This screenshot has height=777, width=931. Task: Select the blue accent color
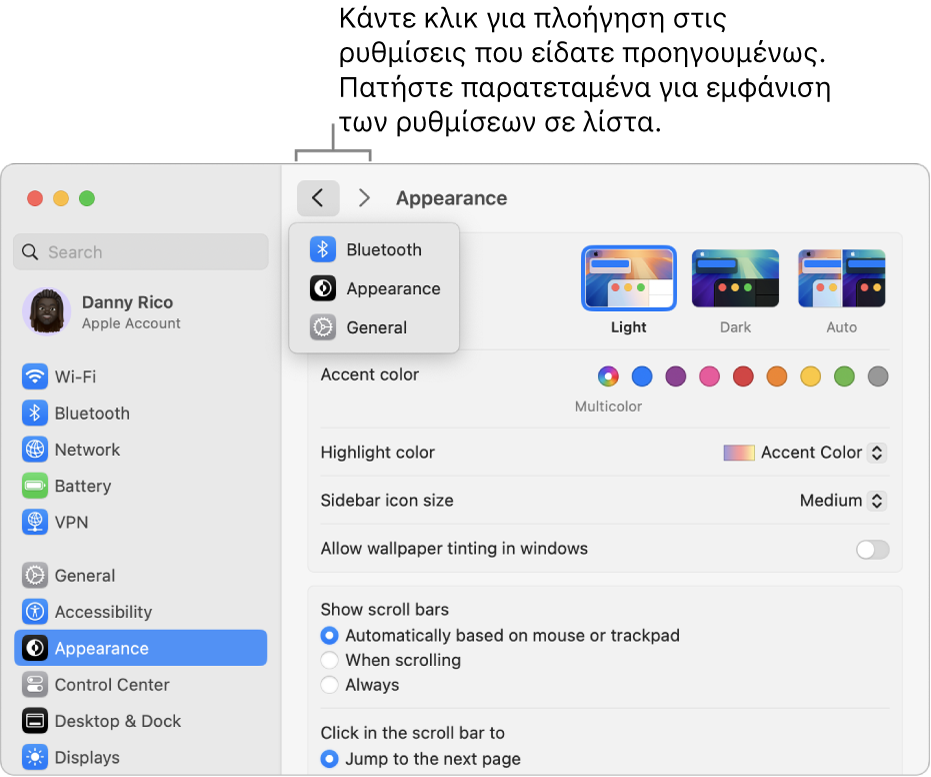pos(642,376)
